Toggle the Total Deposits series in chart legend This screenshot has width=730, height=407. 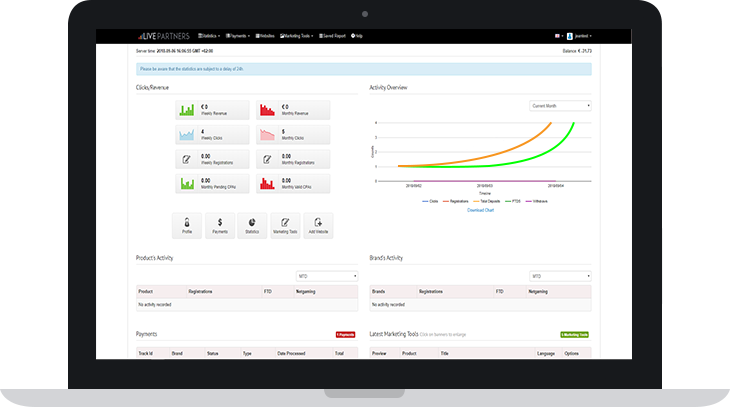tap(488, 201)
